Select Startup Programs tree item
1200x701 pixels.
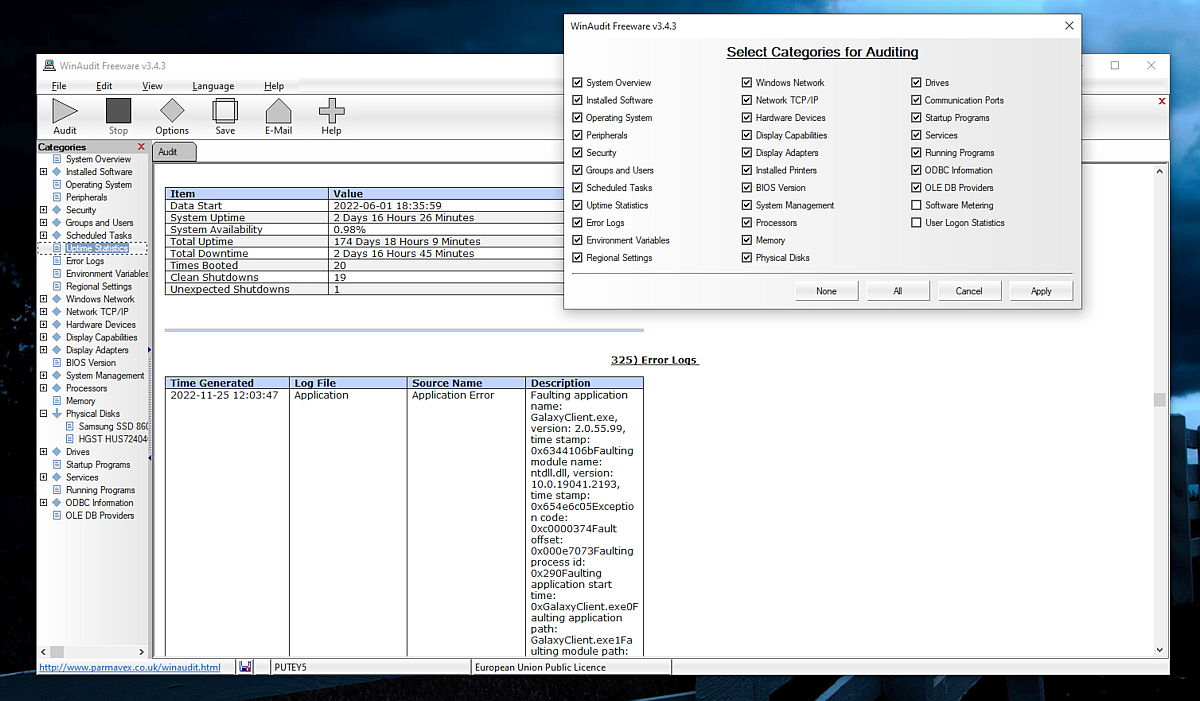tap(98, 465)
